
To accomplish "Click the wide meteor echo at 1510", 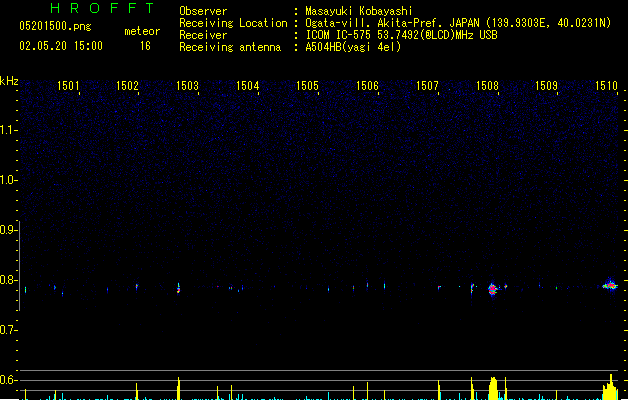I will click(610, 285).
